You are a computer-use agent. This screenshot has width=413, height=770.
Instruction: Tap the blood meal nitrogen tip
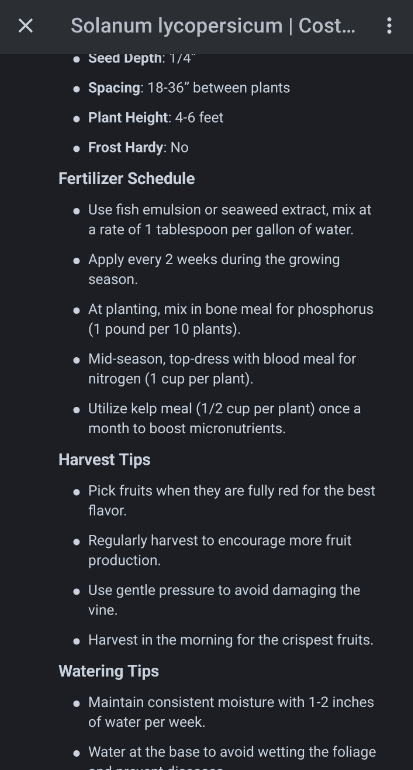(222, 368)
